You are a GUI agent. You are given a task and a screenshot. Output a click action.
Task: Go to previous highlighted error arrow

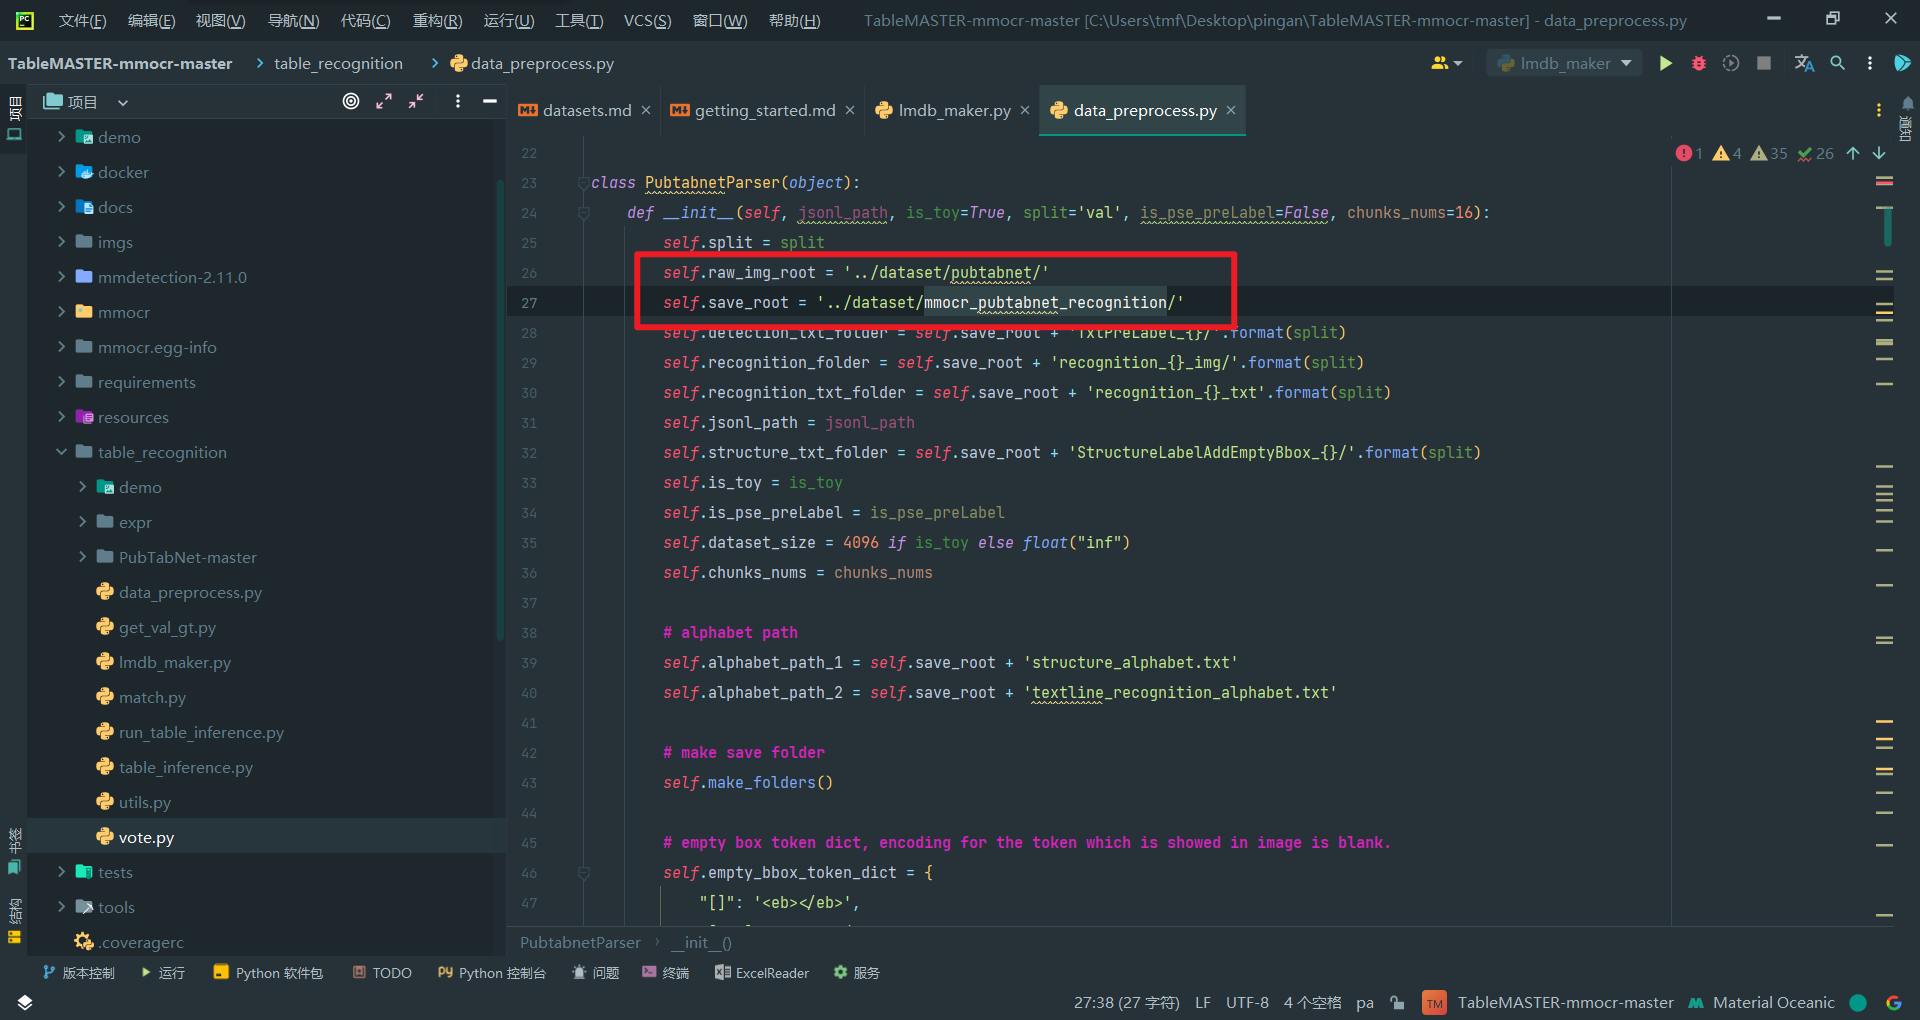pyautogui.click(x=1853, y=153)
